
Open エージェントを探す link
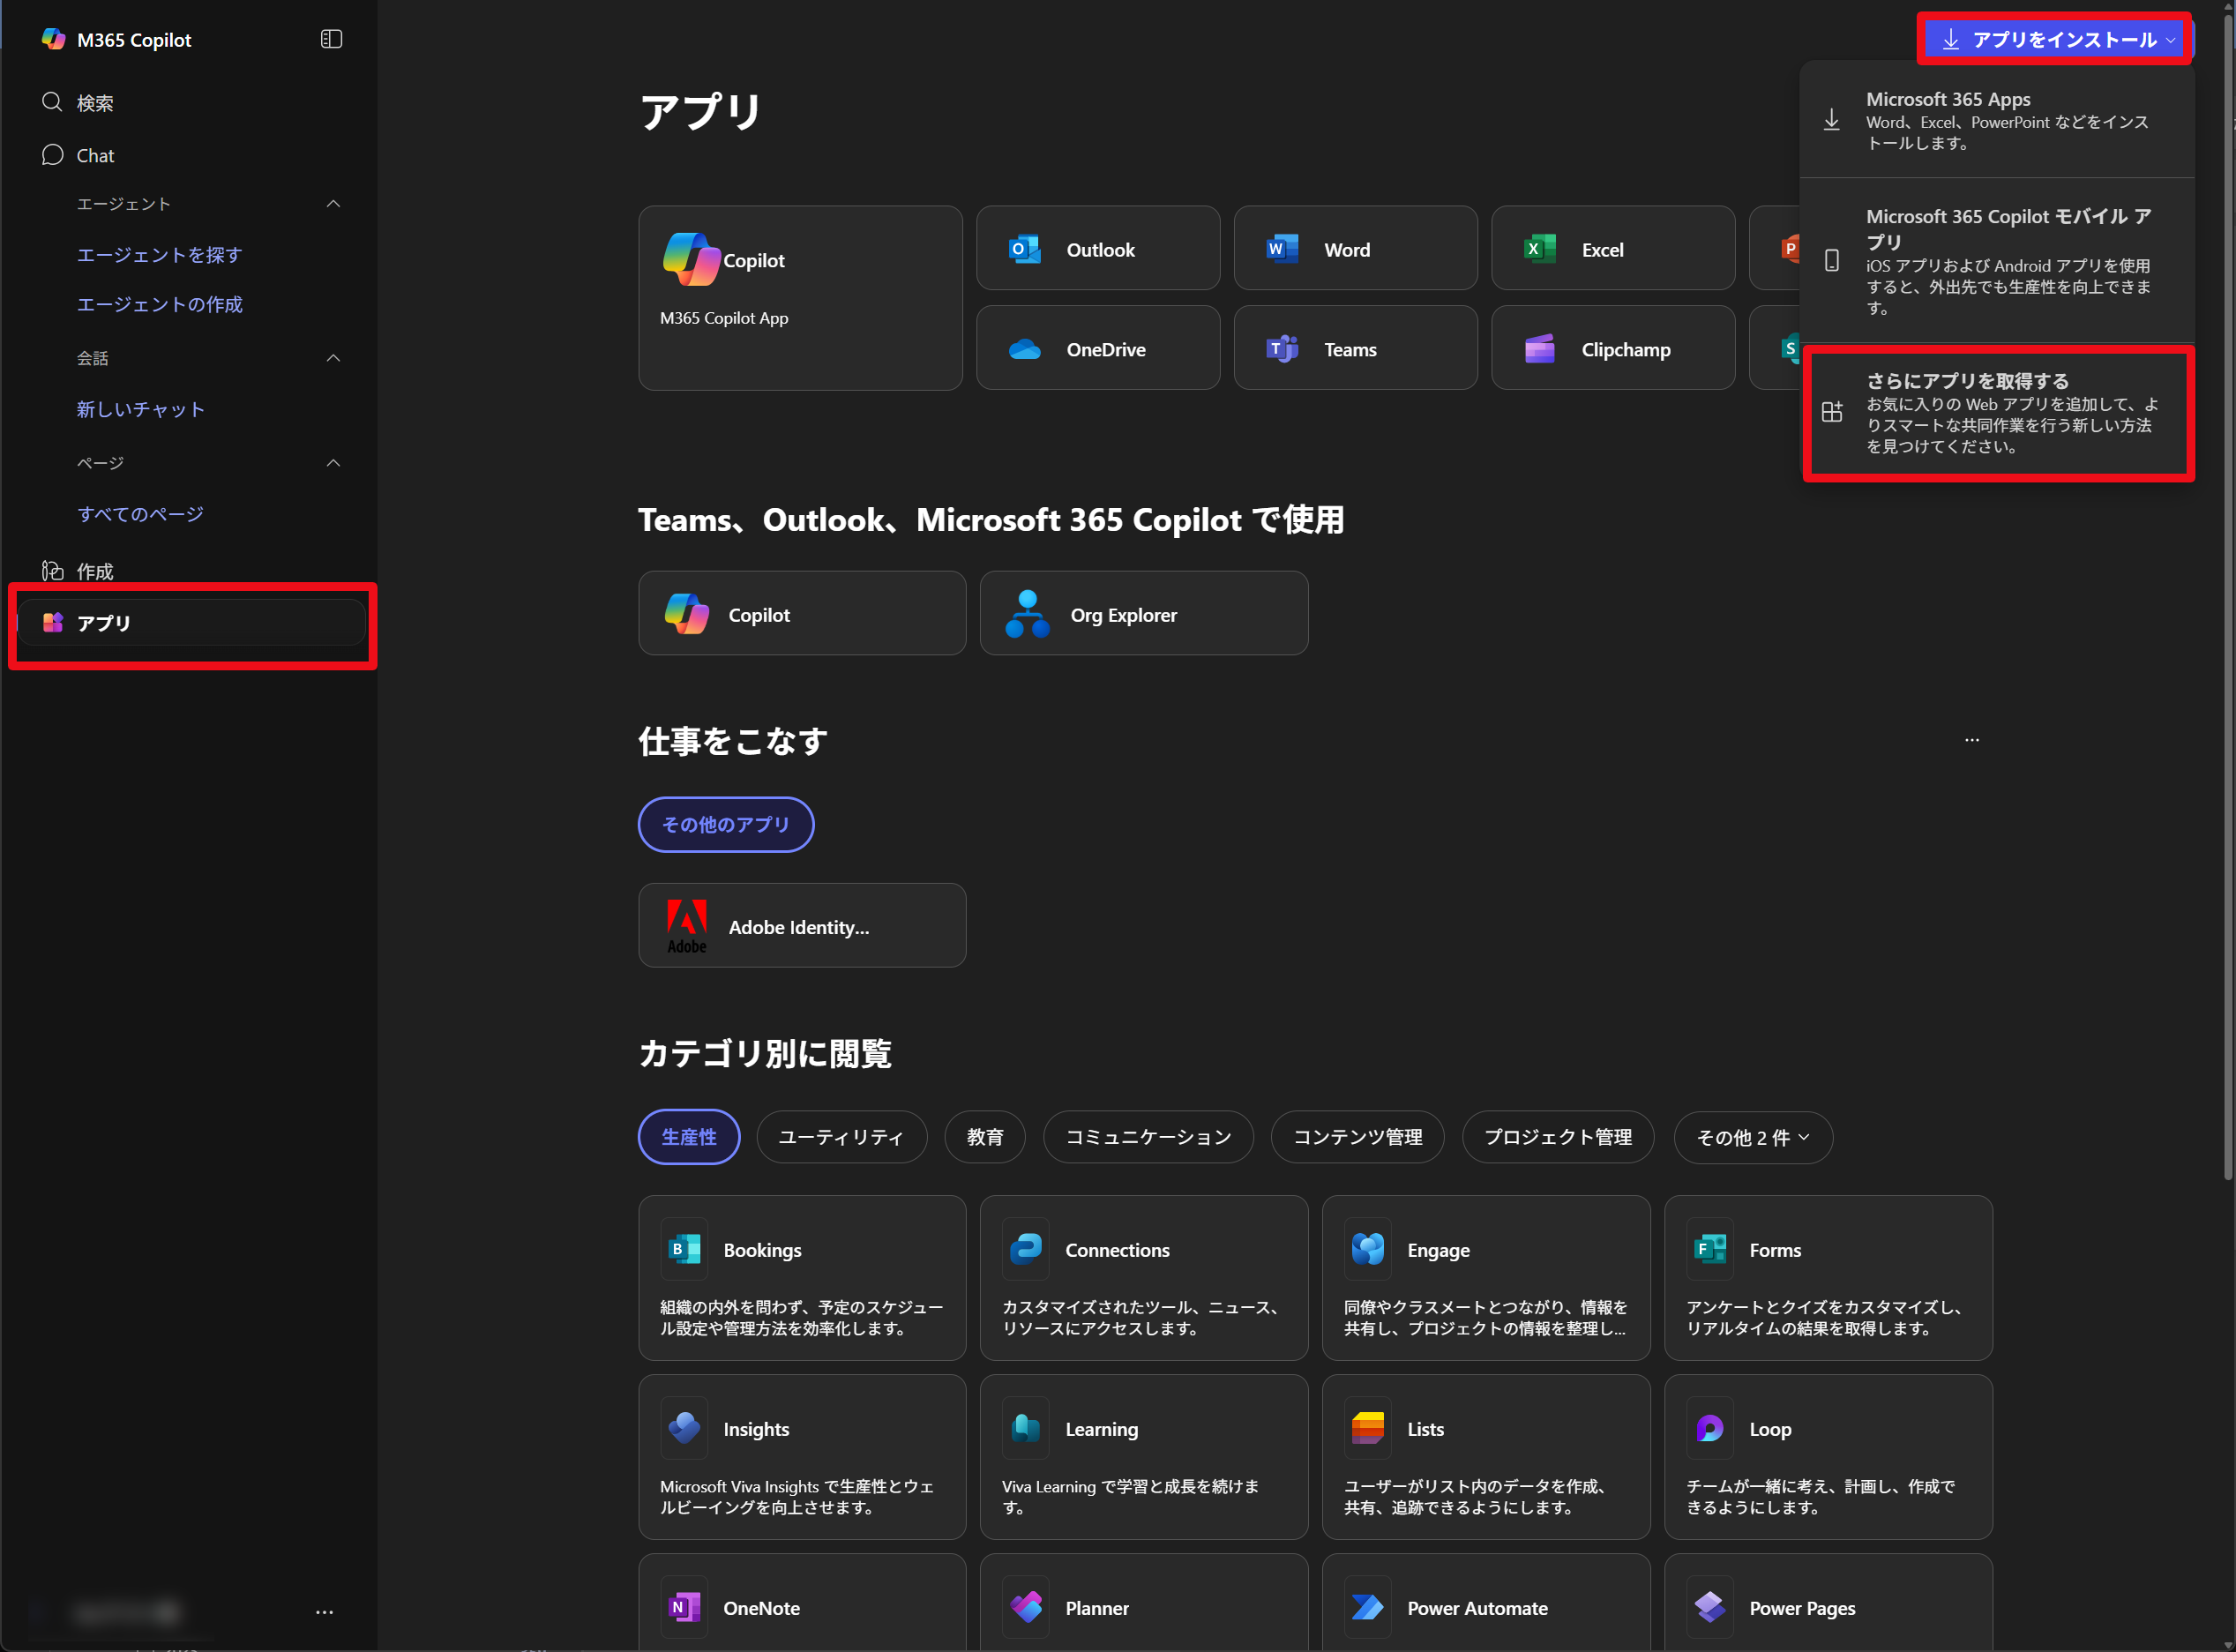click(x=160, y=255)
